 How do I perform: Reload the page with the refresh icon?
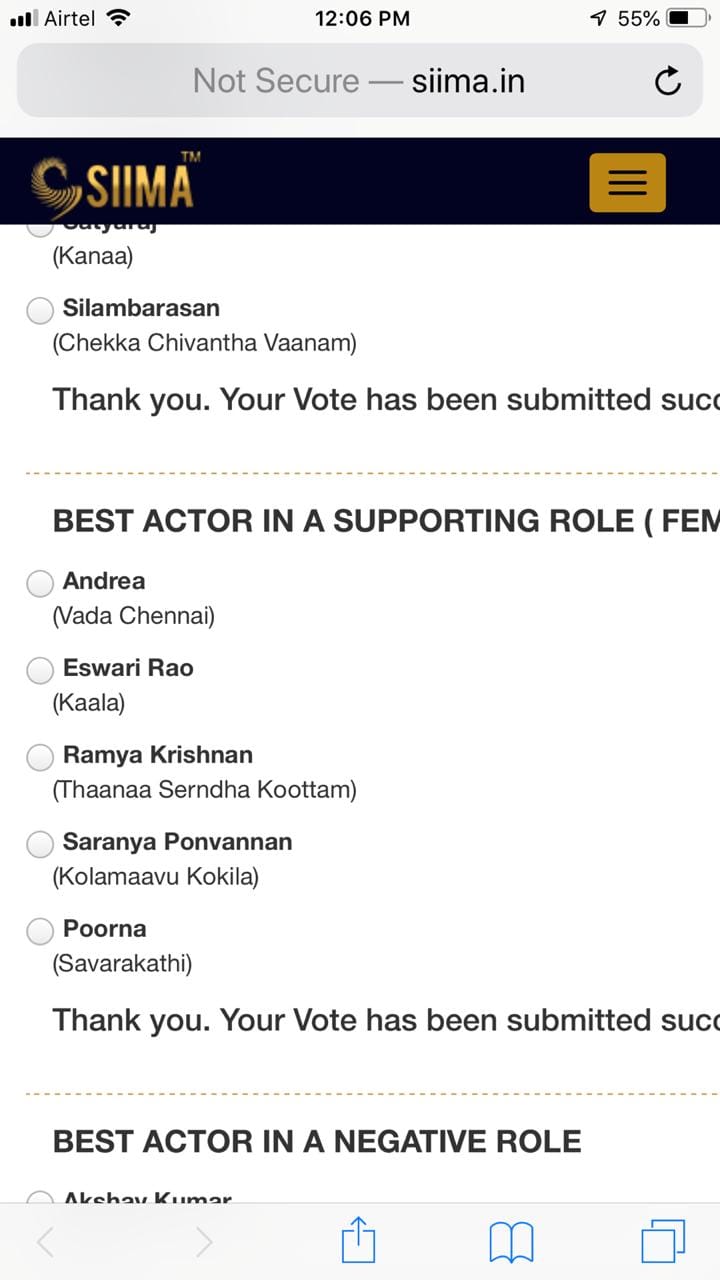(668, 81)
